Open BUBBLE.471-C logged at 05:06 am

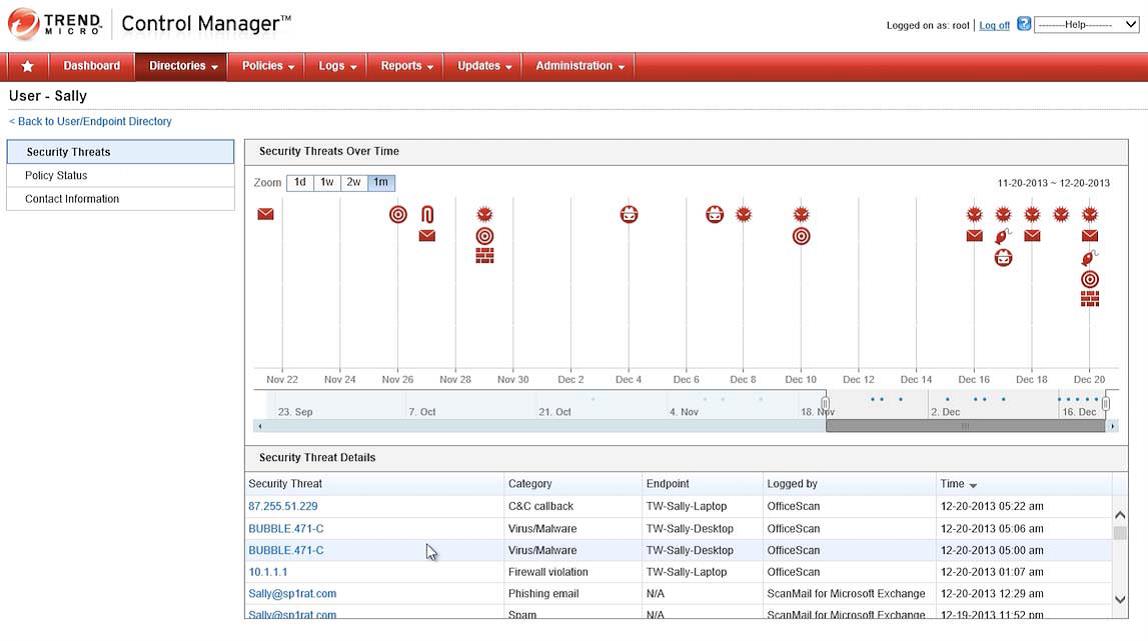pos(286,528)
